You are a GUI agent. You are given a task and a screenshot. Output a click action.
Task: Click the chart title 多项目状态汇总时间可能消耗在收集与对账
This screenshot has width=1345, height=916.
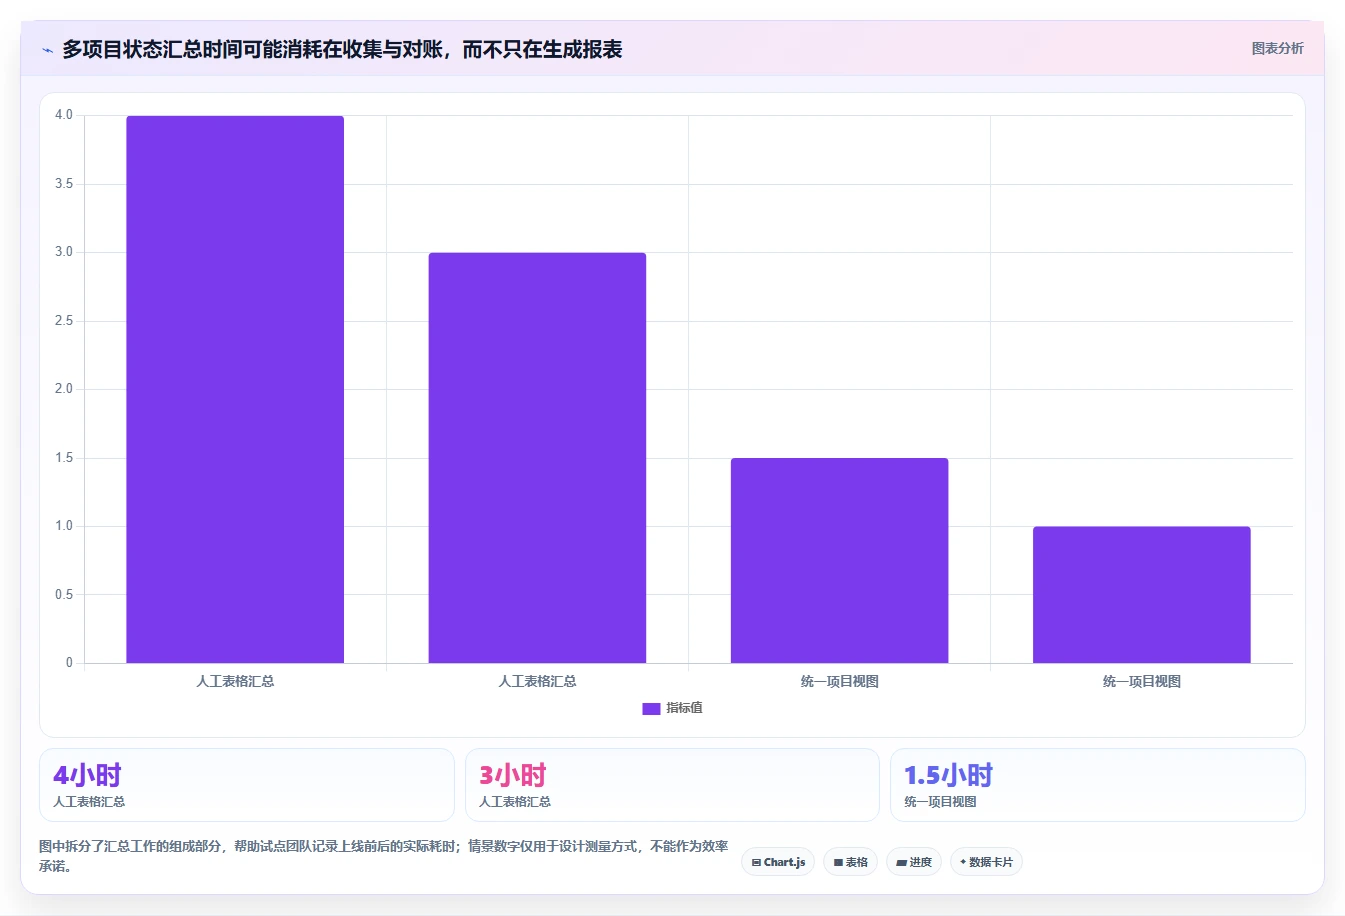tap(342, 49)
